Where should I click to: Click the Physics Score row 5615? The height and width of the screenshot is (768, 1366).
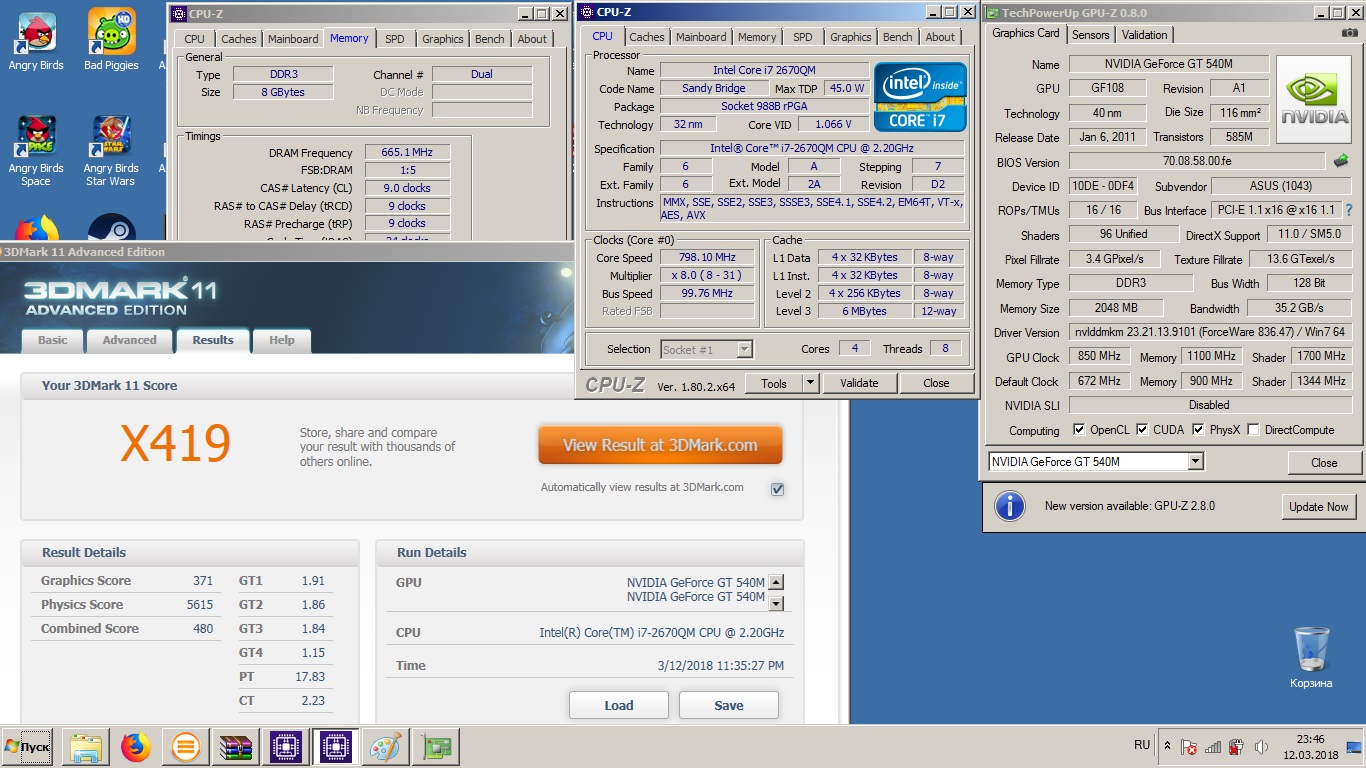pyautogui.click(x=127, y=605)
